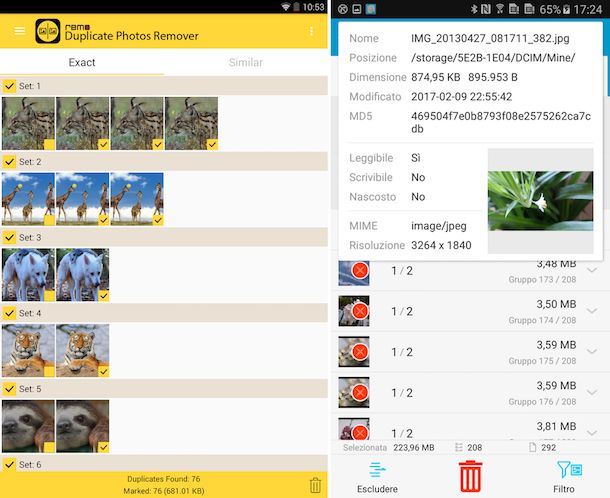Tap the NFC icon in the status bar

pos(486,9)
